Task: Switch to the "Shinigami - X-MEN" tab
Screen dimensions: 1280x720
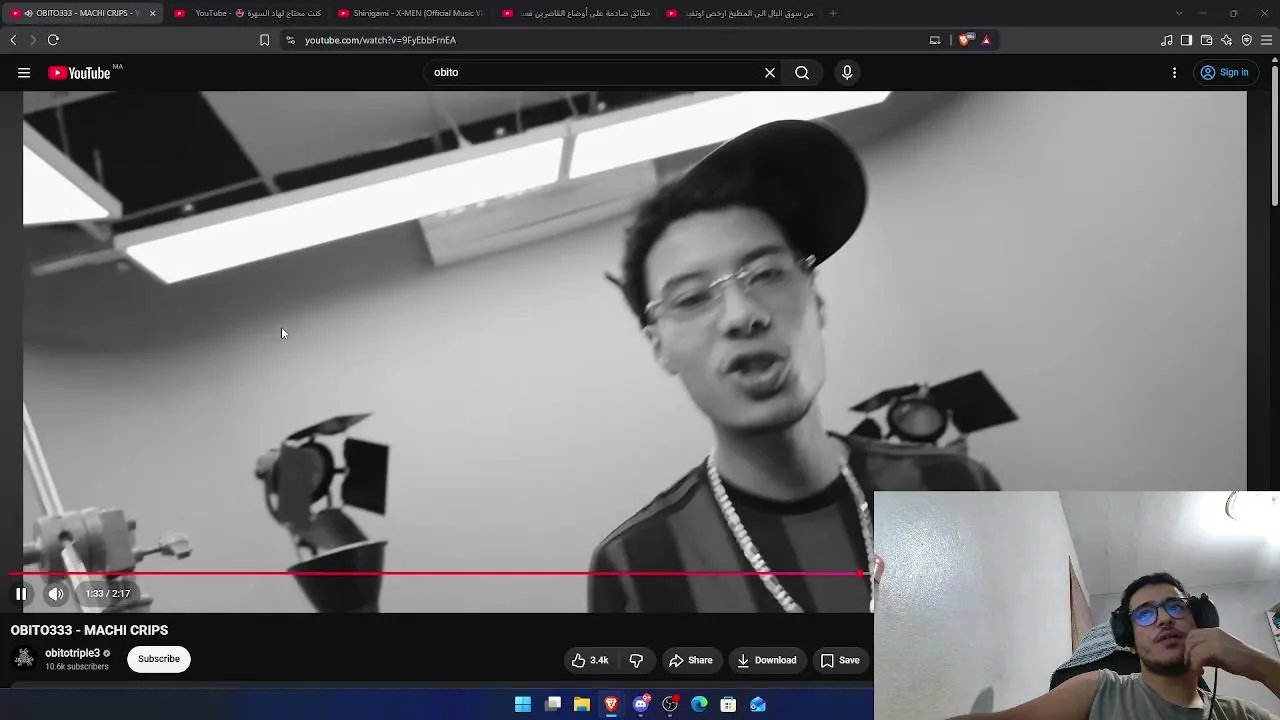Action: (410, 13)
